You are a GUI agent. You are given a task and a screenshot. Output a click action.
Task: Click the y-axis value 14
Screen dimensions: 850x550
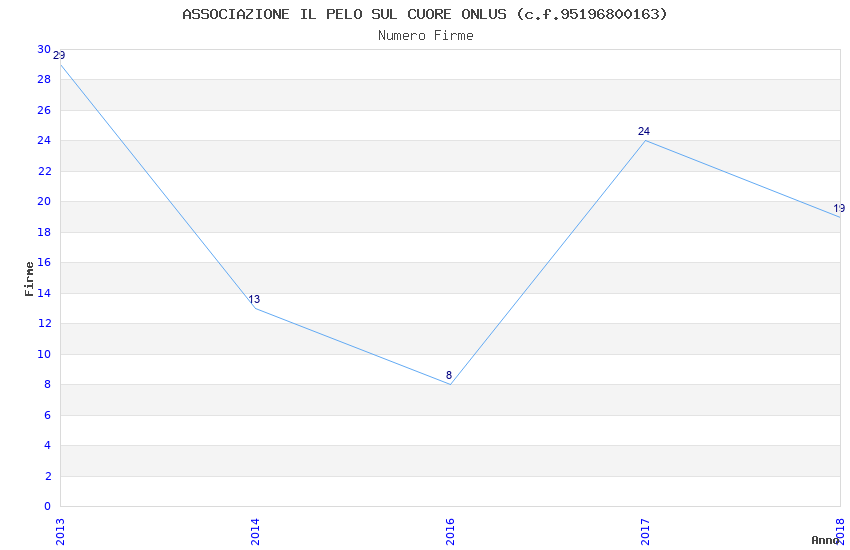pos(44,293)
